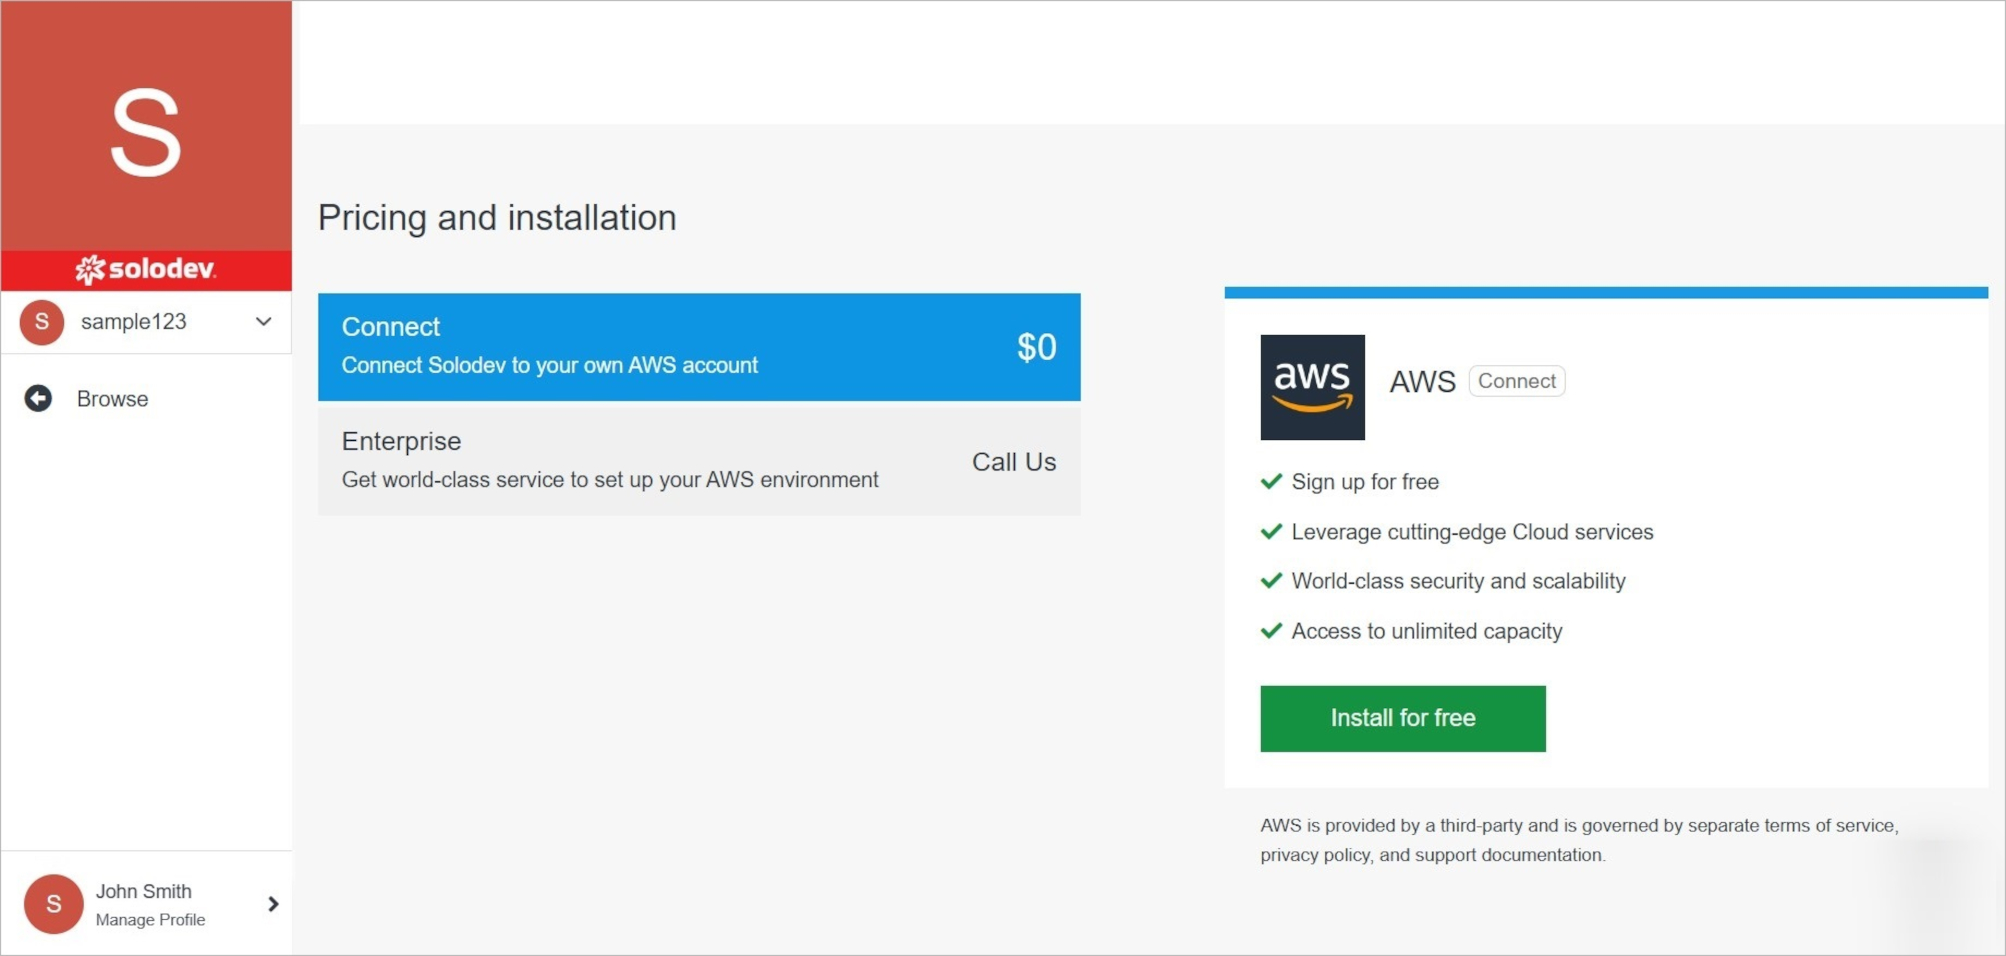The height and width of the screenshot is (956, 2006).
Task: Select the Enterprise pricing plan
Action: 699,461
